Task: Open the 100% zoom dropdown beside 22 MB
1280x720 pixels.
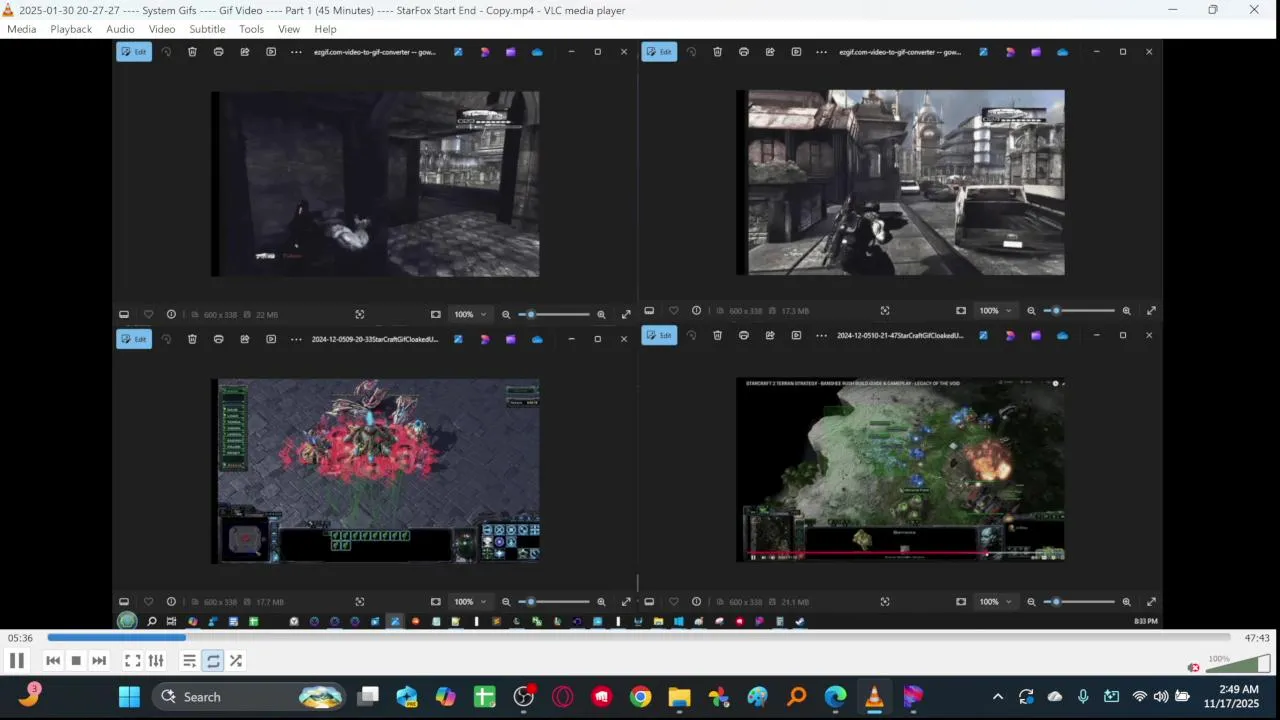Action: [x=470, y=314]
